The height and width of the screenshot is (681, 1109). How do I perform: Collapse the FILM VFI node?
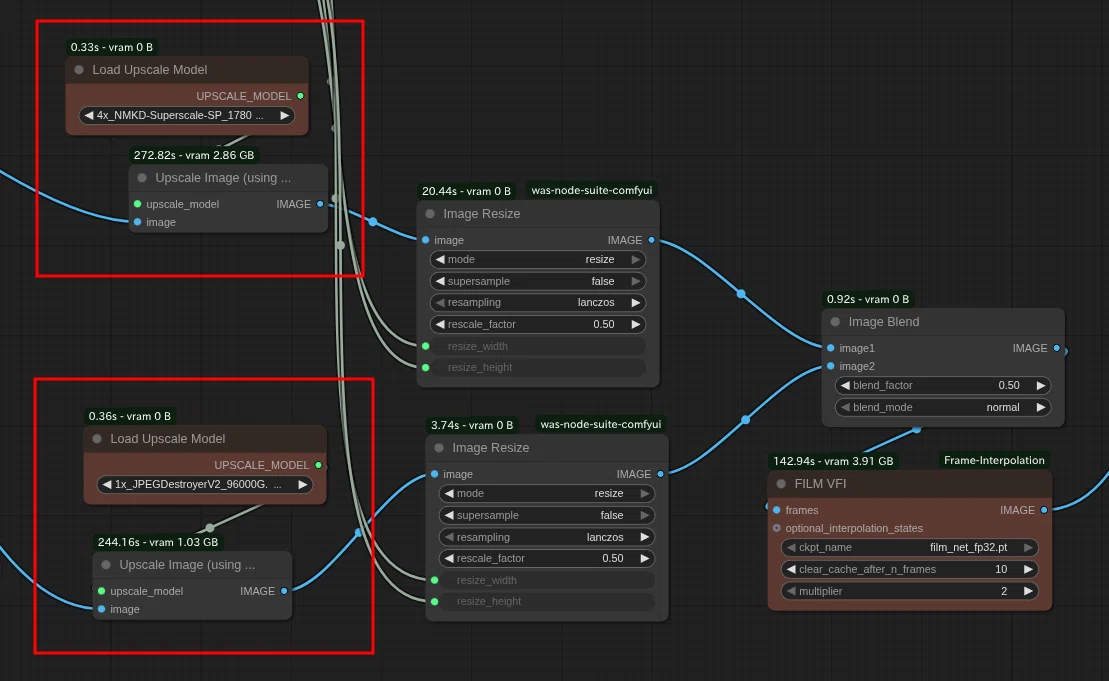tap(782, 484)
